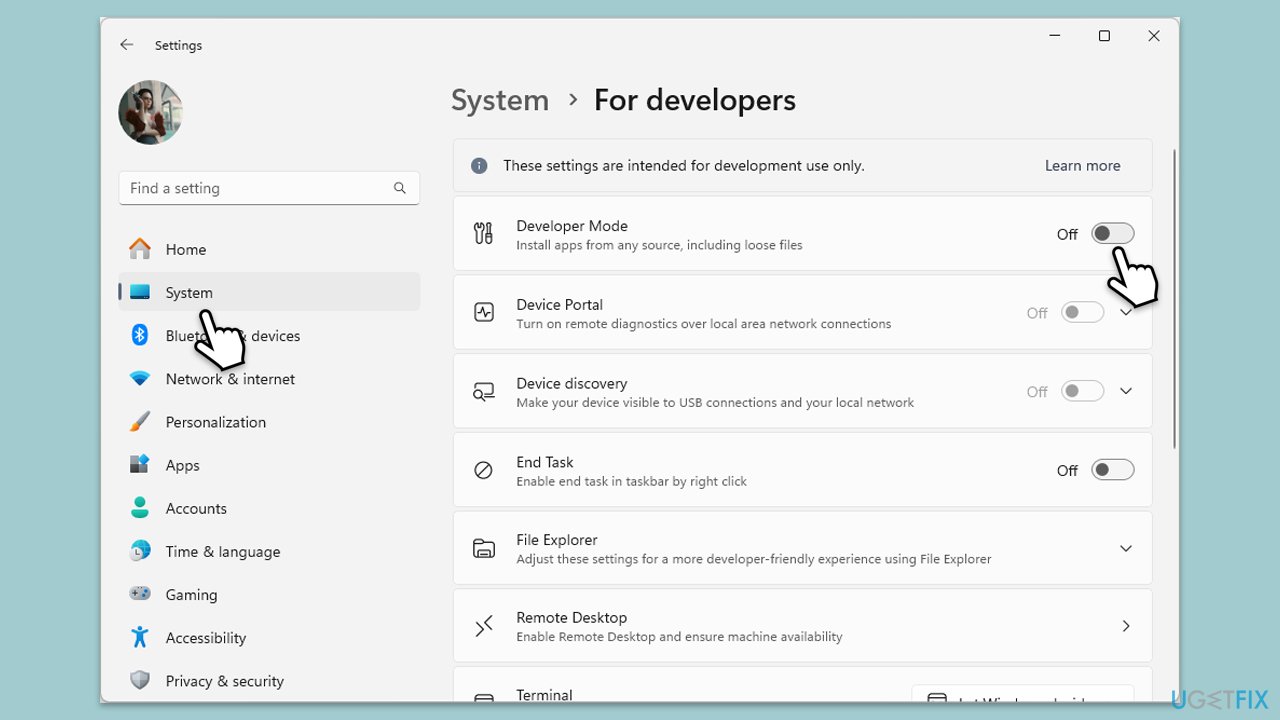Maximize the Settings window
Image resolution: width=1280 pixels, height=720 pixels.
1104,36
